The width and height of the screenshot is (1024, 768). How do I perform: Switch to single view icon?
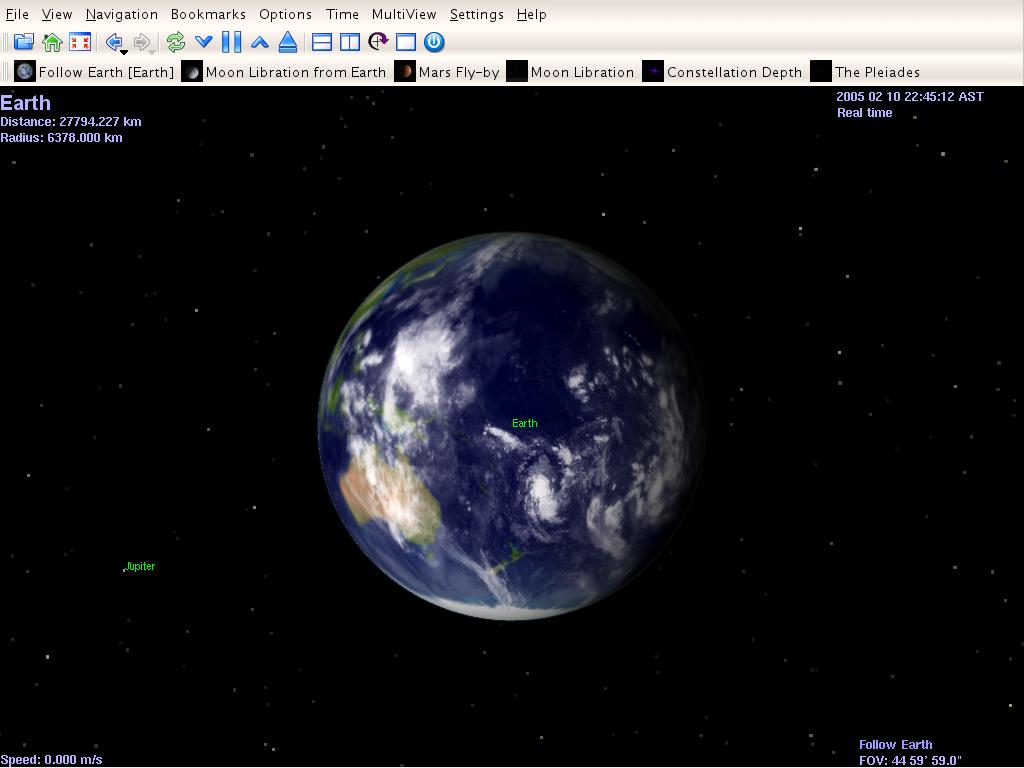click(406, 42)
